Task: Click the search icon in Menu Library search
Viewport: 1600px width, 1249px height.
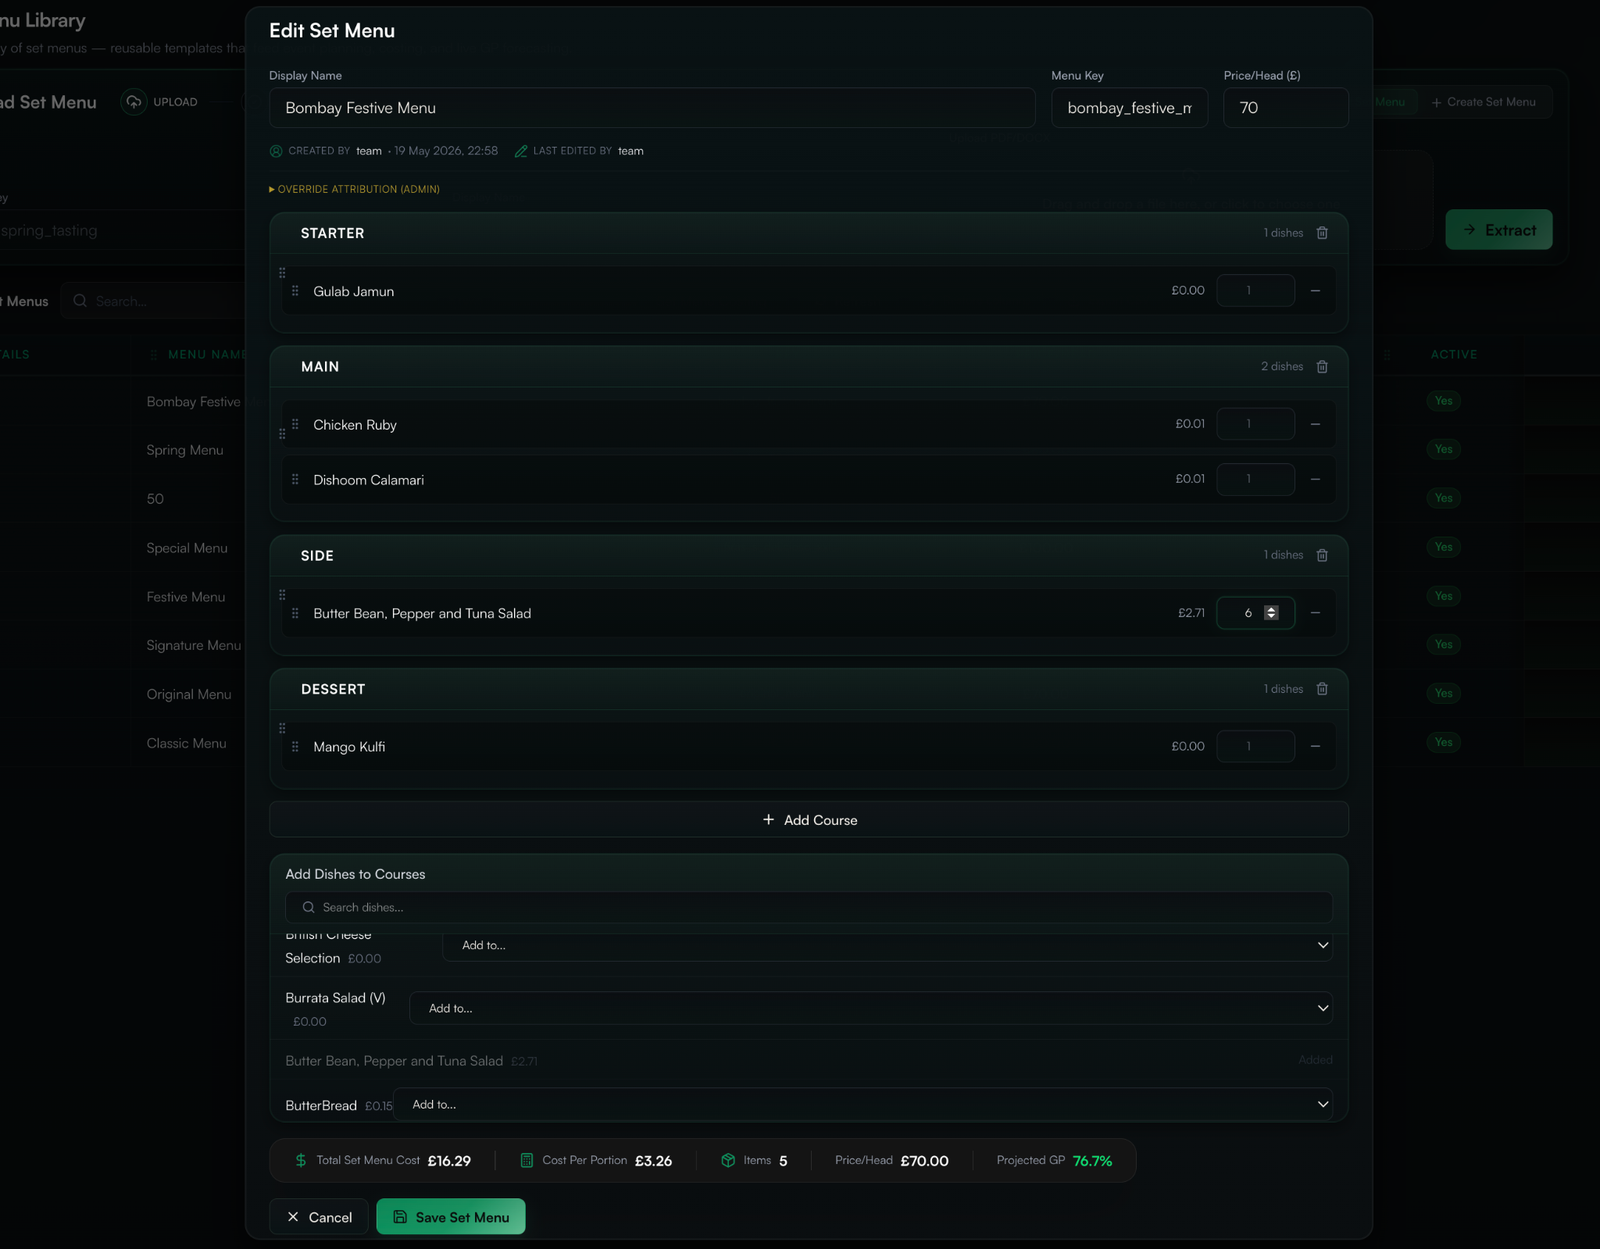Action: pos(80,301)
